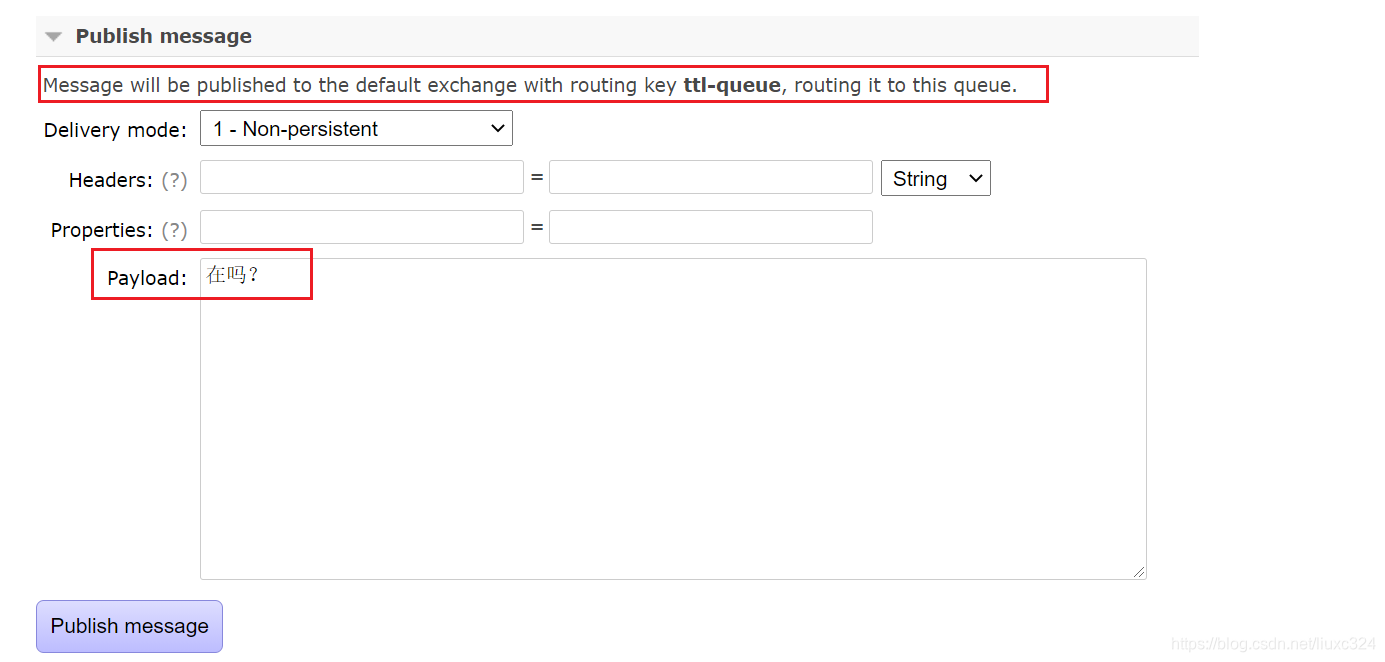This screenshot has width=1385, height=662.
Task: Click the ttl-queue routing key text
Action: [x=731, y=85]
